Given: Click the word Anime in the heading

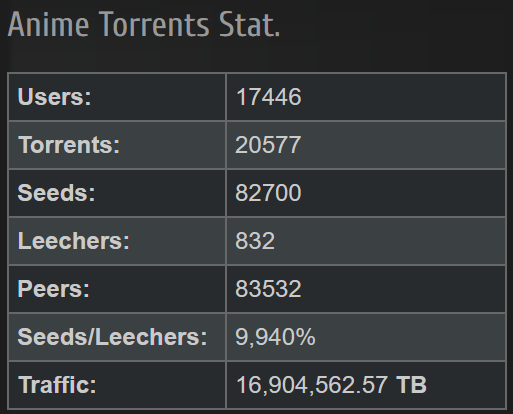Looking at the screenshot, I should point(48,24).
